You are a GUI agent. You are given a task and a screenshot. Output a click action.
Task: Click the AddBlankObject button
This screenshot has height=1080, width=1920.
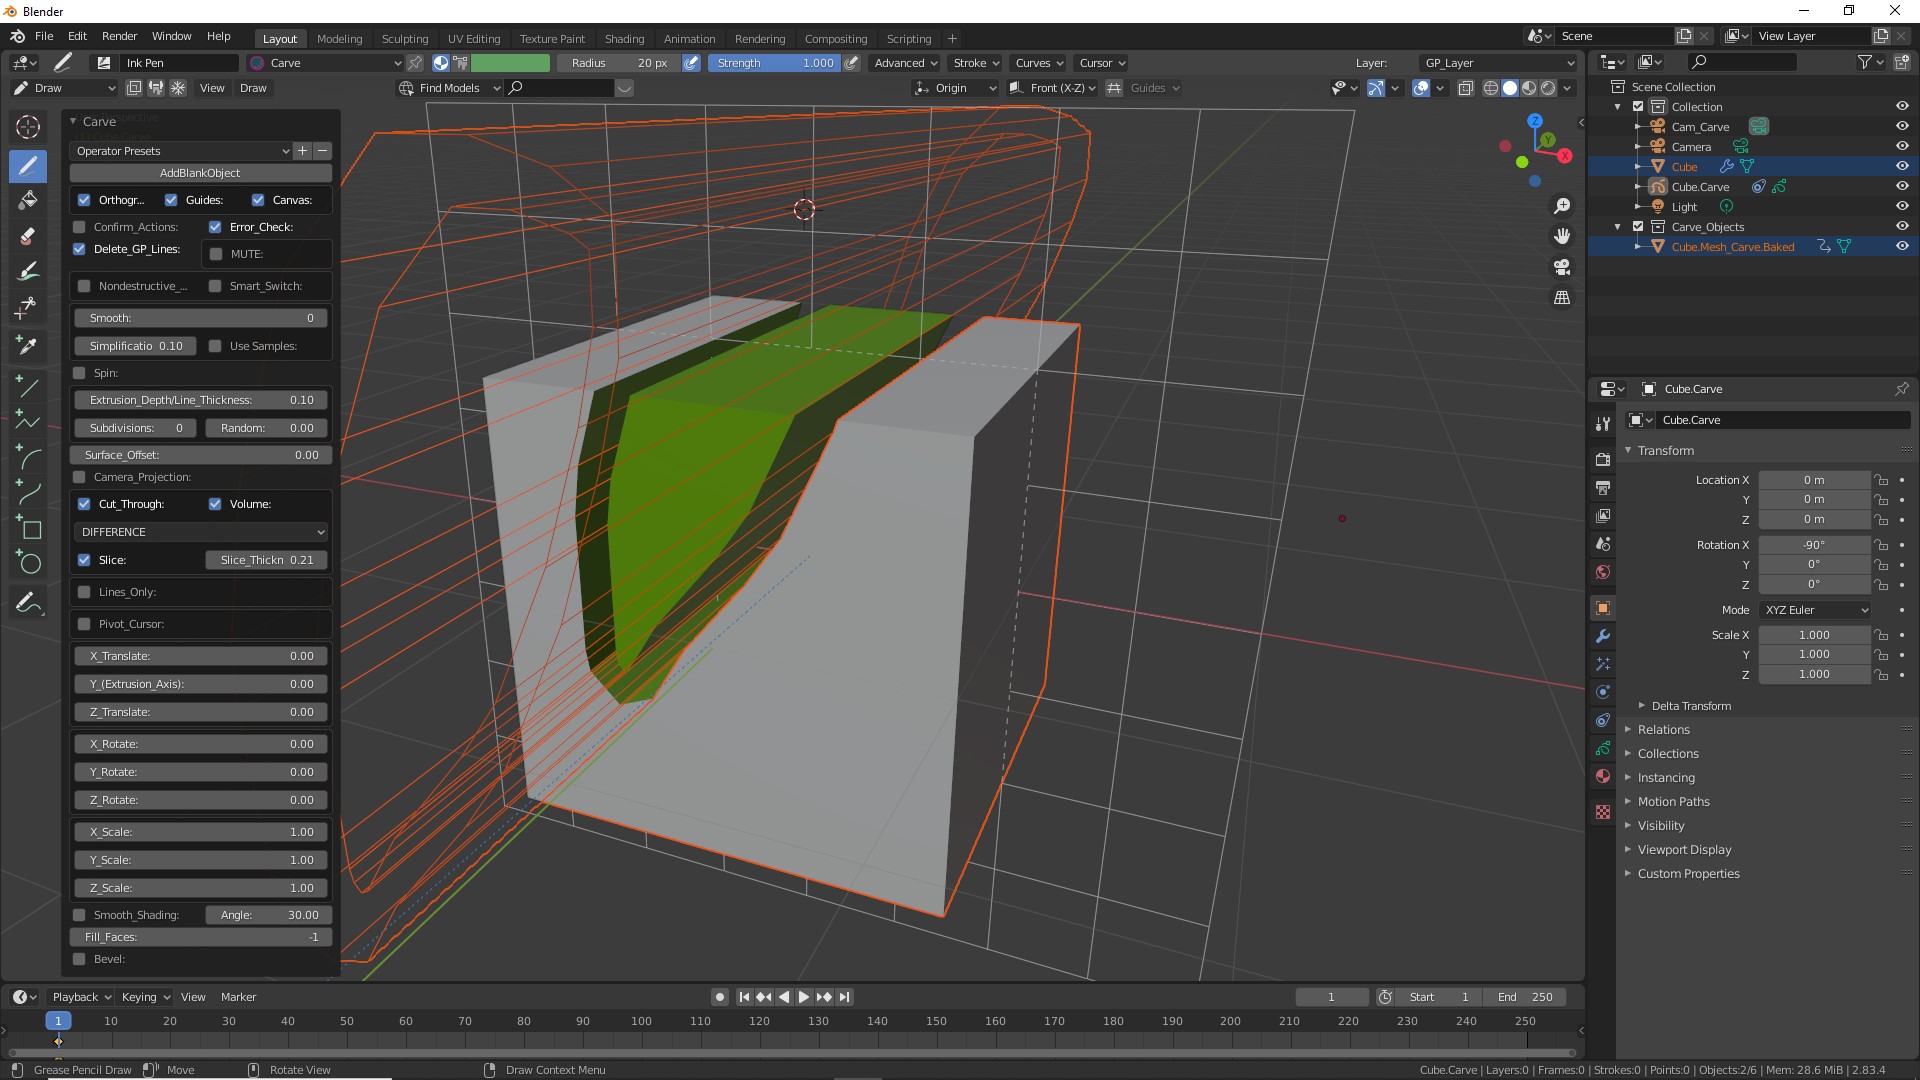pos(200,173)
